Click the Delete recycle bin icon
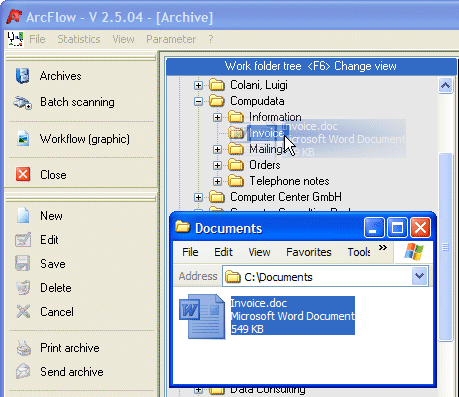Screen dimensions: 459x397 (x=23, y=287)
